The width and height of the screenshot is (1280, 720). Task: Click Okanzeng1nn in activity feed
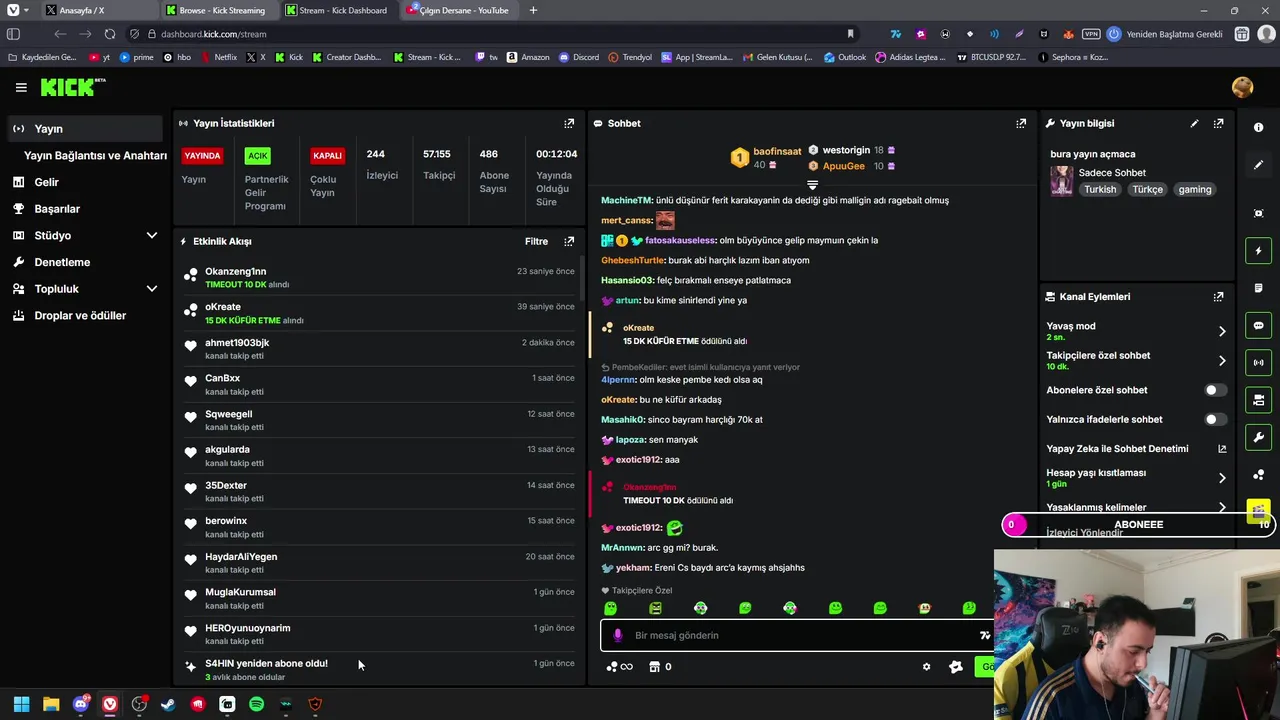click(236, 271)
